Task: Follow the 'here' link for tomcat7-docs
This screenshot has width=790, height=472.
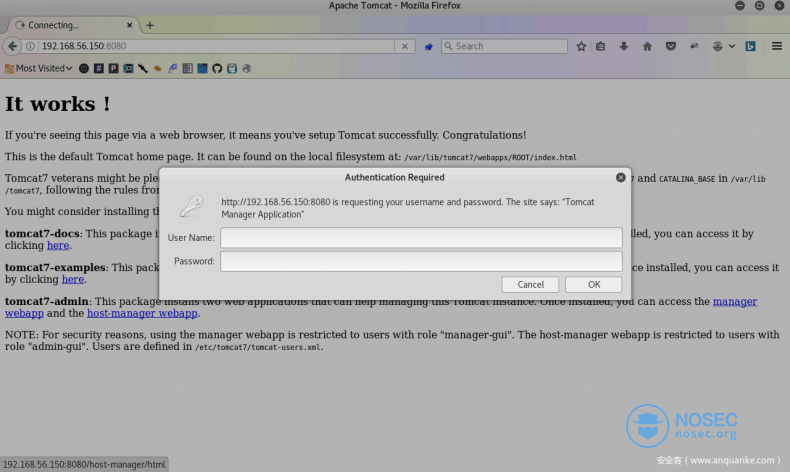Action: [x=58, y=246]
